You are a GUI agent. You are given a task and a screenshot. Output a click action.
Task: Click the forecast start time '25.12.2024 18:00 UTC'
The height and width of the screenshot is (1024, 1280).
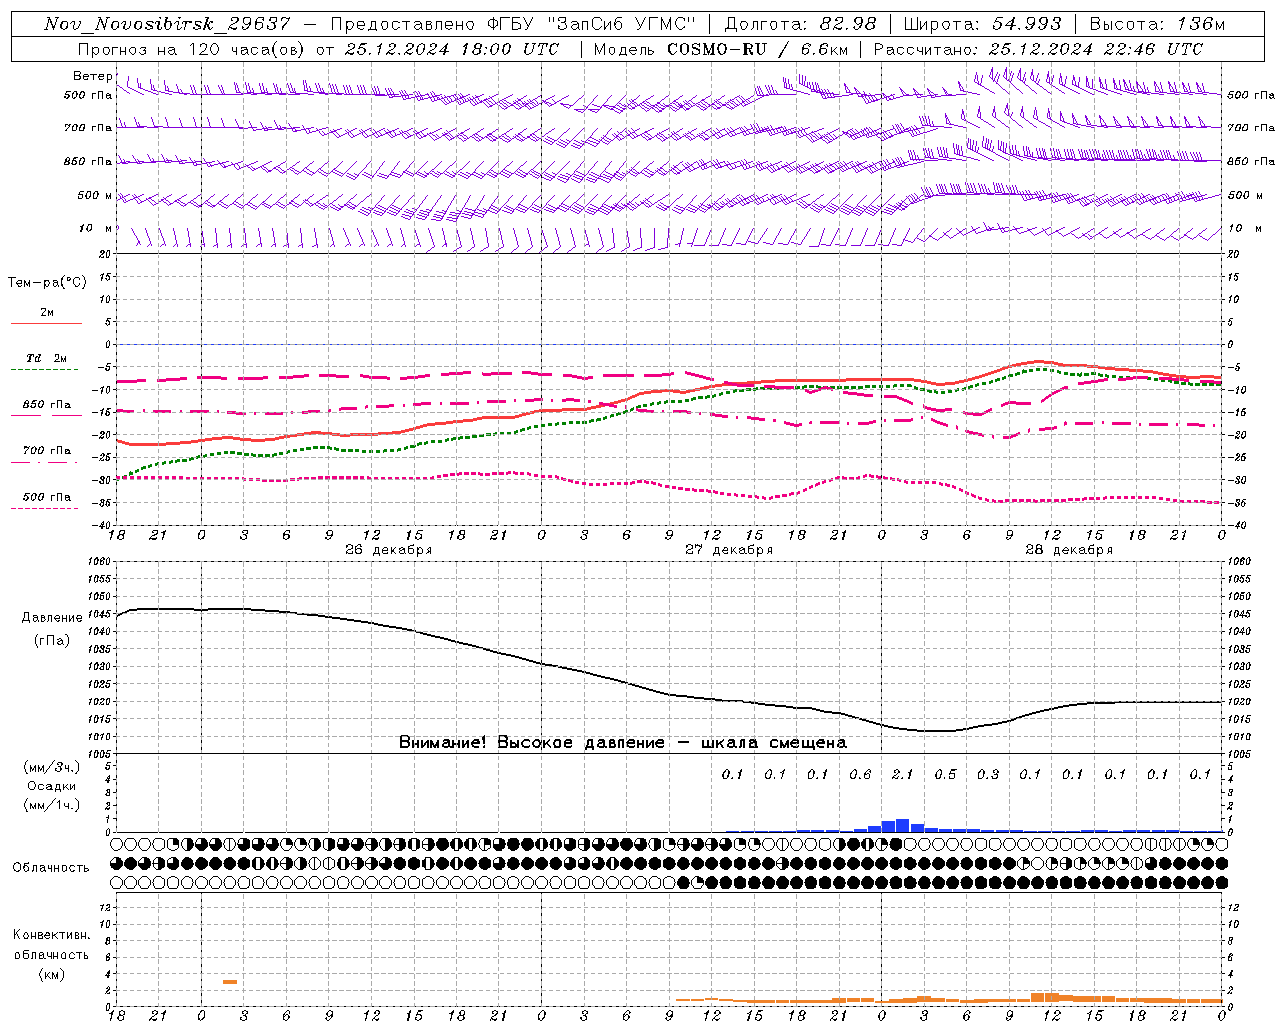pos(451,49)
